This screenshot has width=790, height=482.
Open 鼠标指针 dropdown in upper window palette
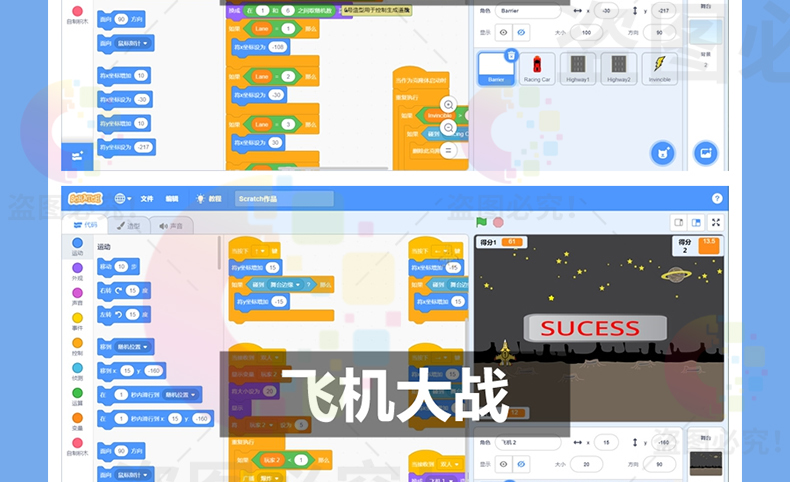point(133,43)
